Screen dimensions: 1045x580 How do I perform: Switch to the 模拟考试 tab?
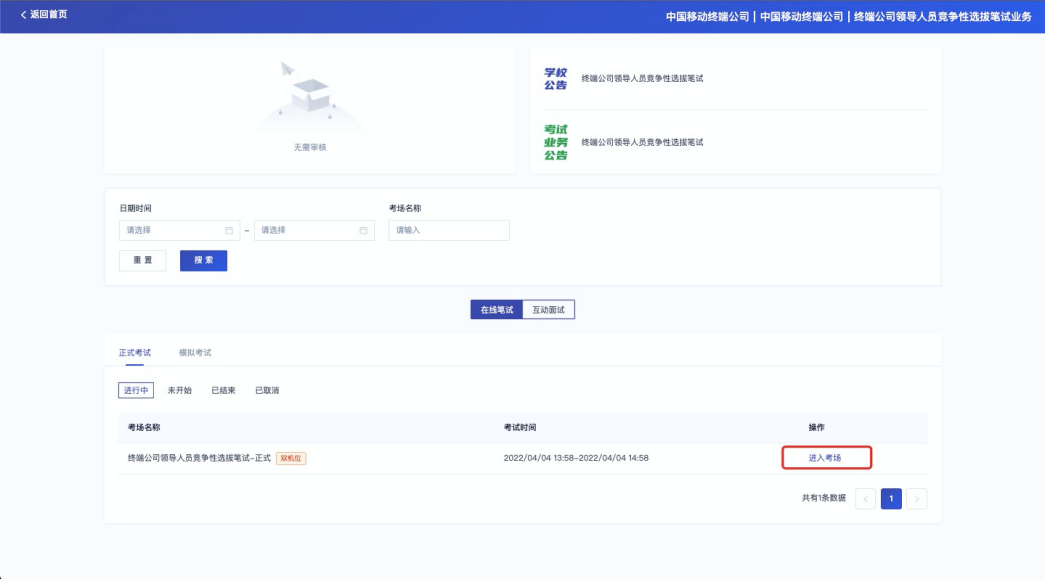point(196,353)
